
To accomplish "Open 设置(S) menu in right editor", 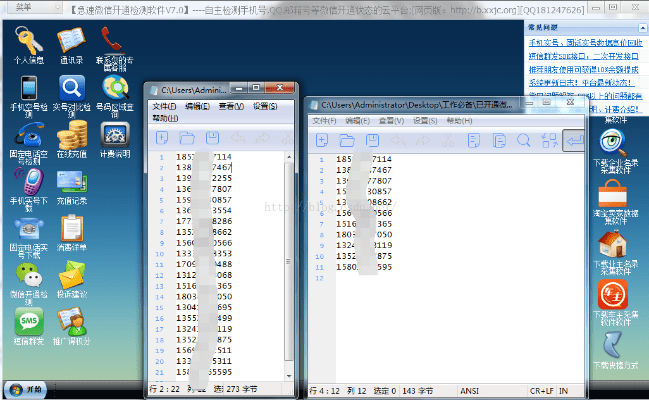I will click(425, 120).
